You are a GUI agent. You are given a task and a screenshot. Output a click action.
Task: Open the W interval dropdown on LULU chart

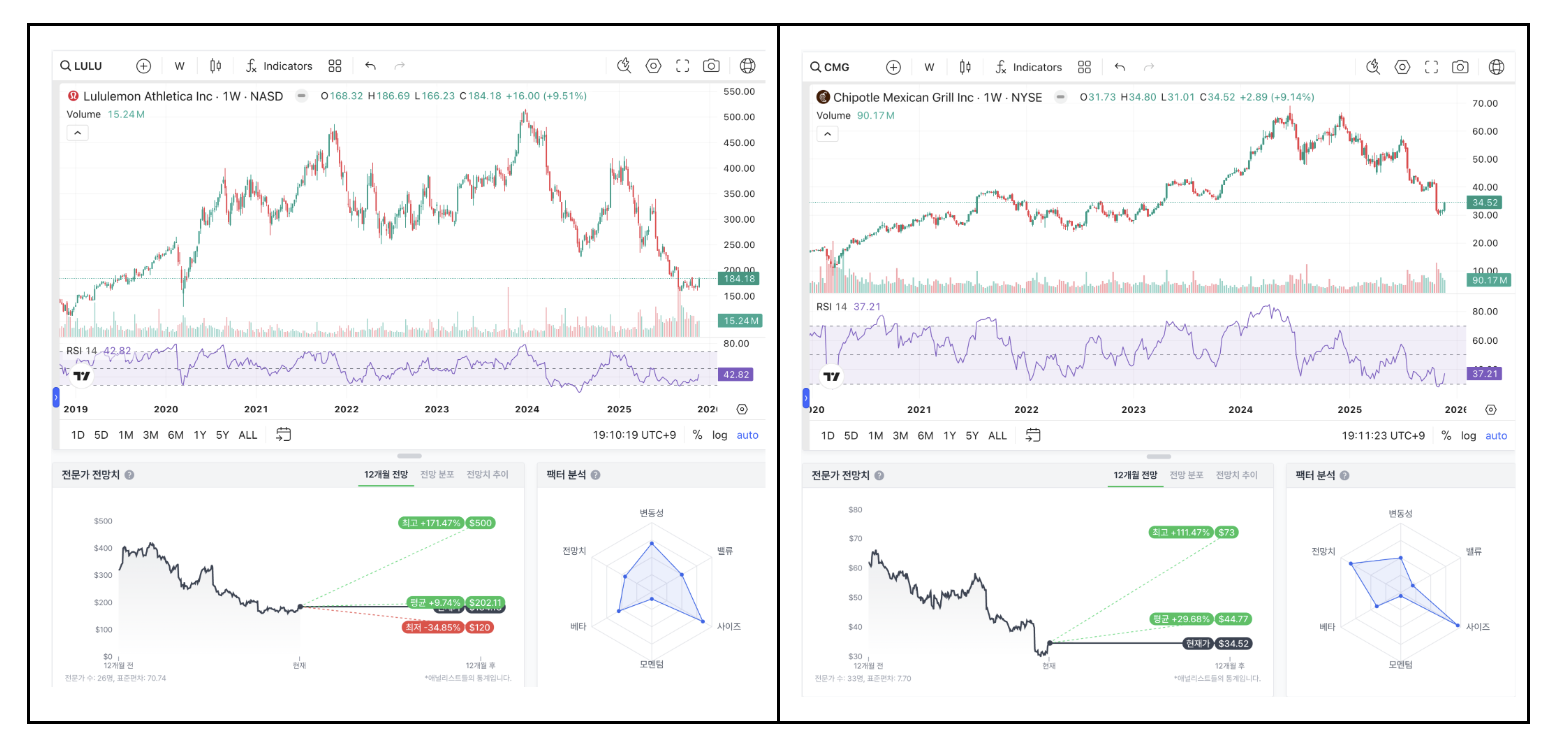tap(180, 66)
